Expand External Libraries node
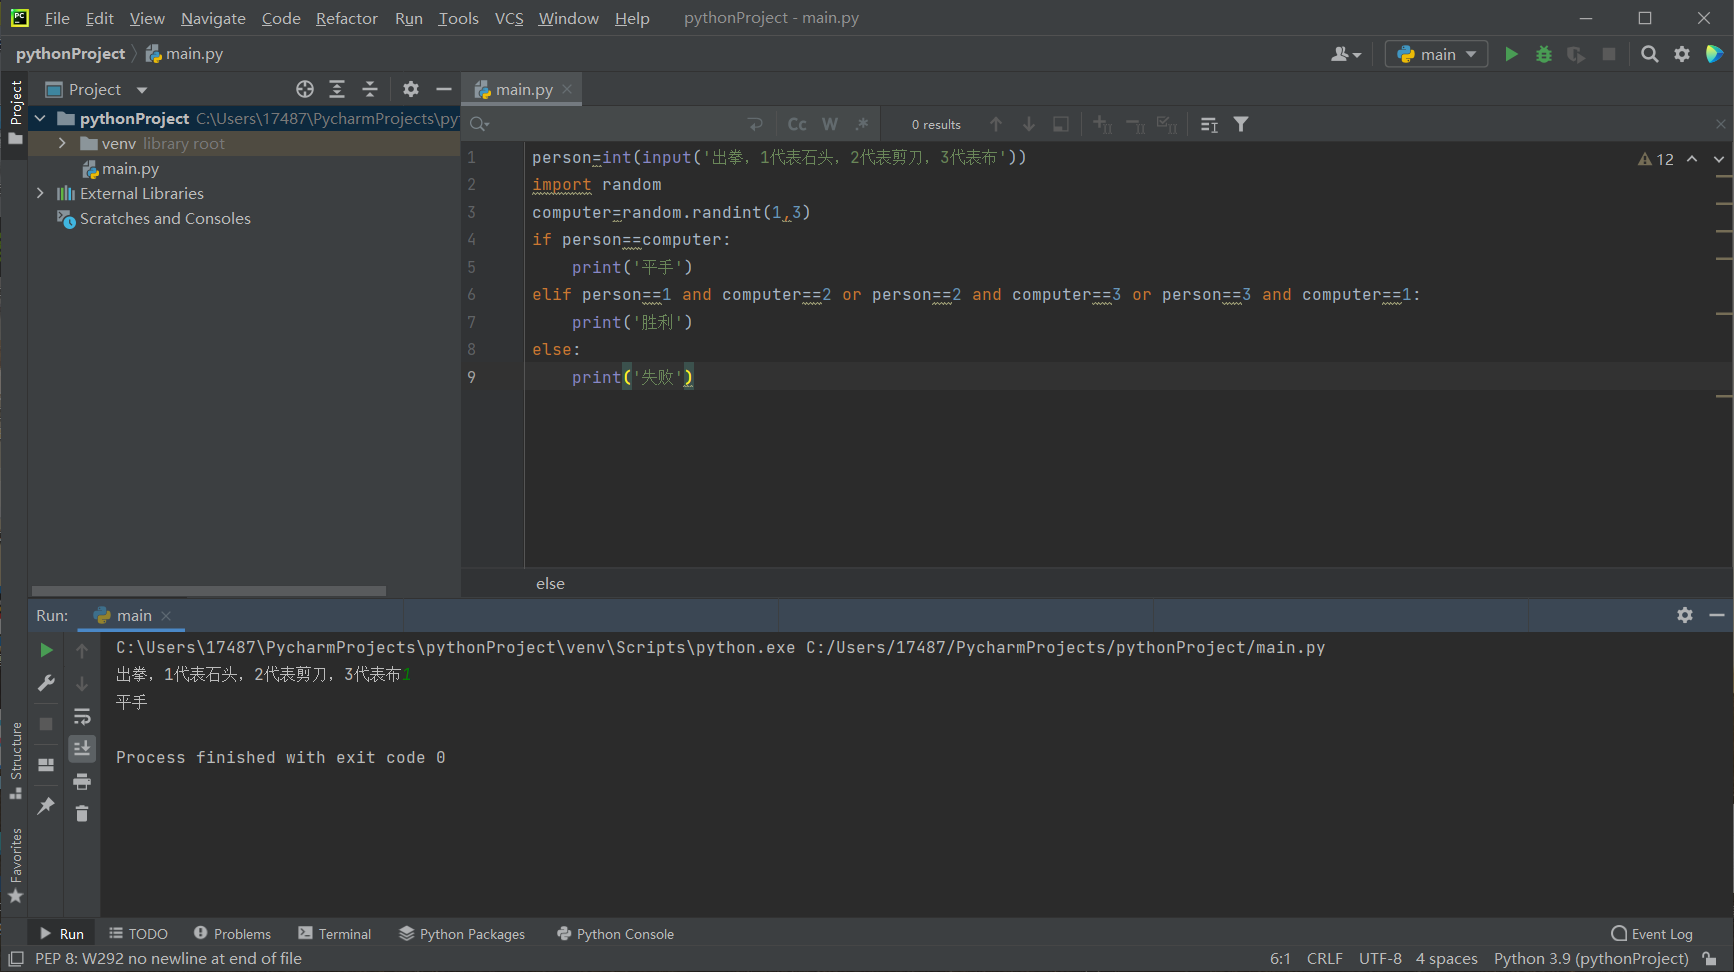This screenshot has height=972, width=1734. [x=40, y=193]
